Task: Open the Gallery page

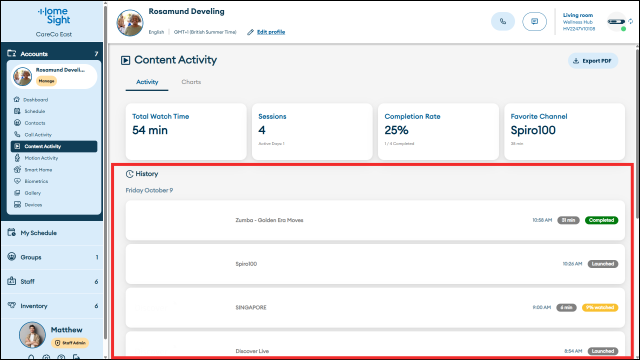Action: [x=32, y=193]
